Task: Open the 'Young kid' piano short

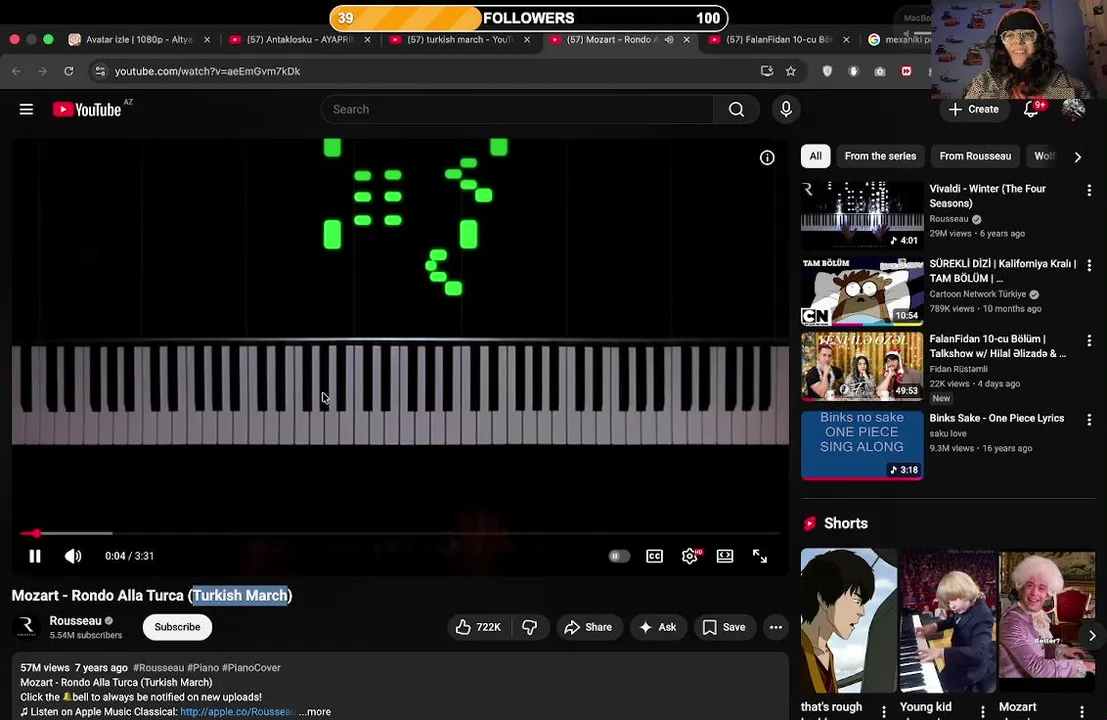Action: [x=947, y=620]
